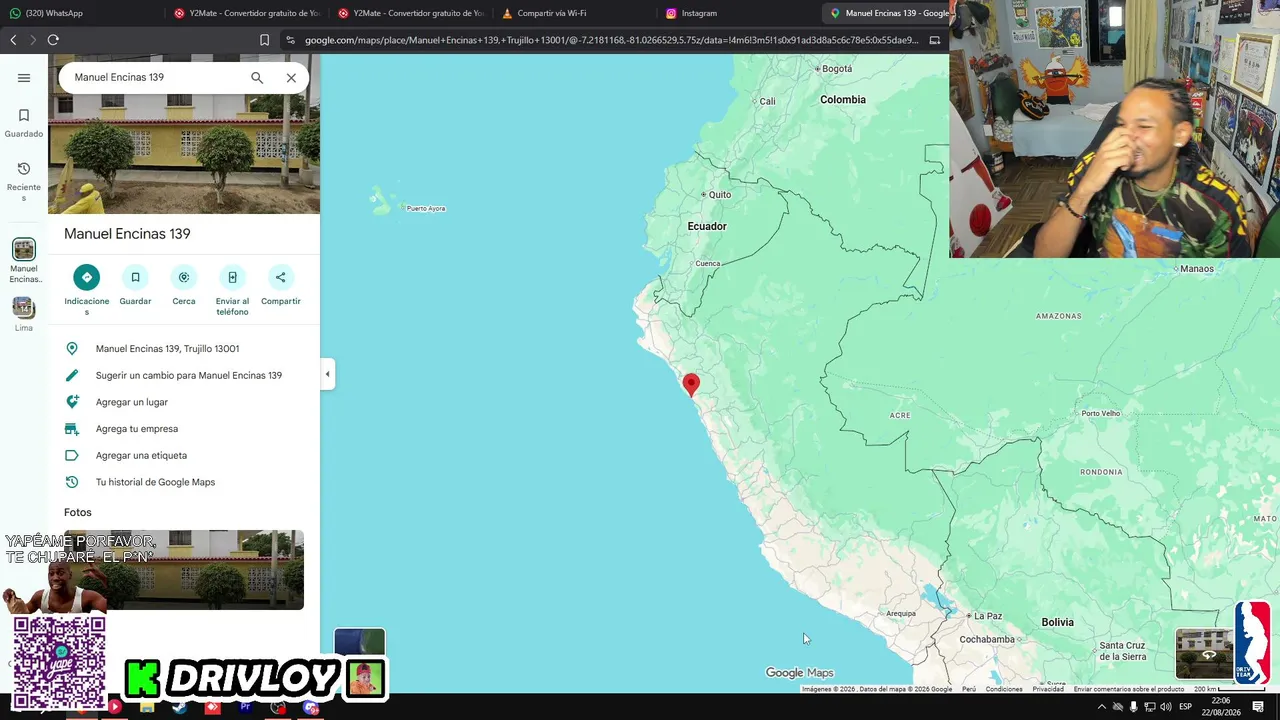Image resolution: width=1280 pixels, height=720 pixels.
Task: Open File Explorer from the taskbar
Action: point(147,708)
